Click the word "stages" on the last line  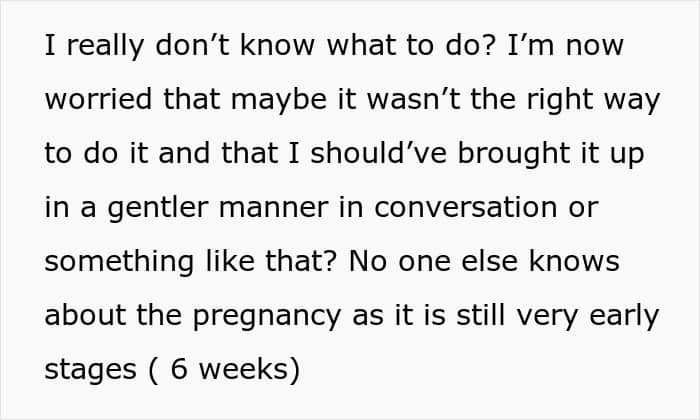click(91, 369)
